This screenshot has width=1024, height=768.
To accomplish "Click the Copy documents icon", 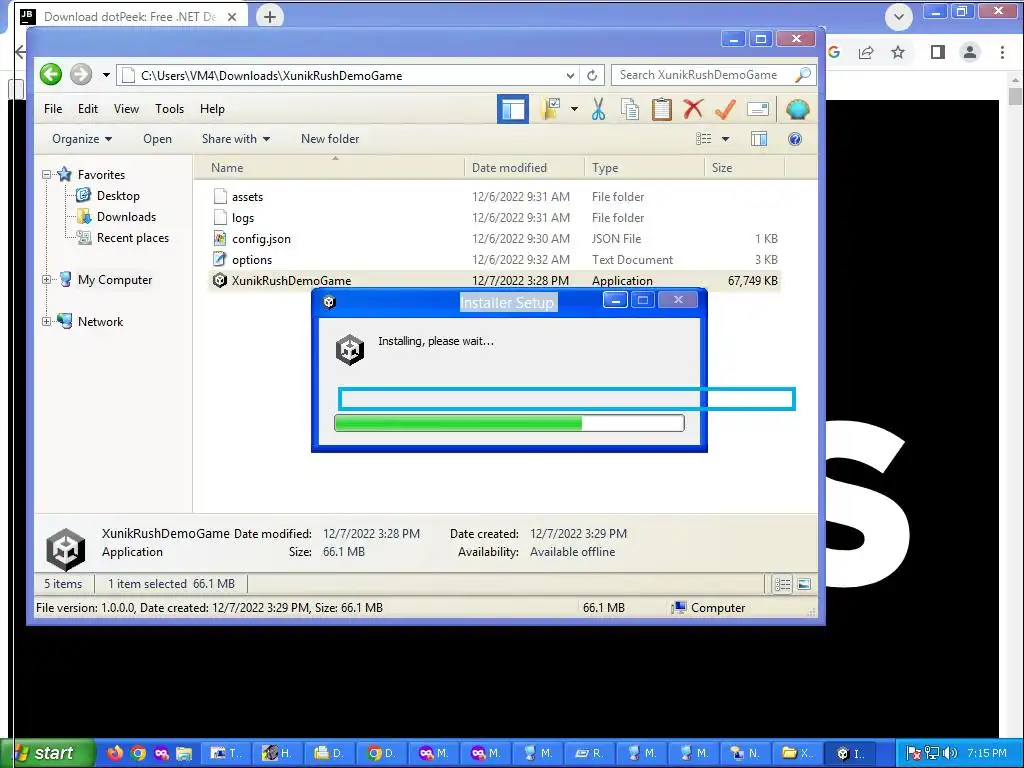I will tap(630, 109).
